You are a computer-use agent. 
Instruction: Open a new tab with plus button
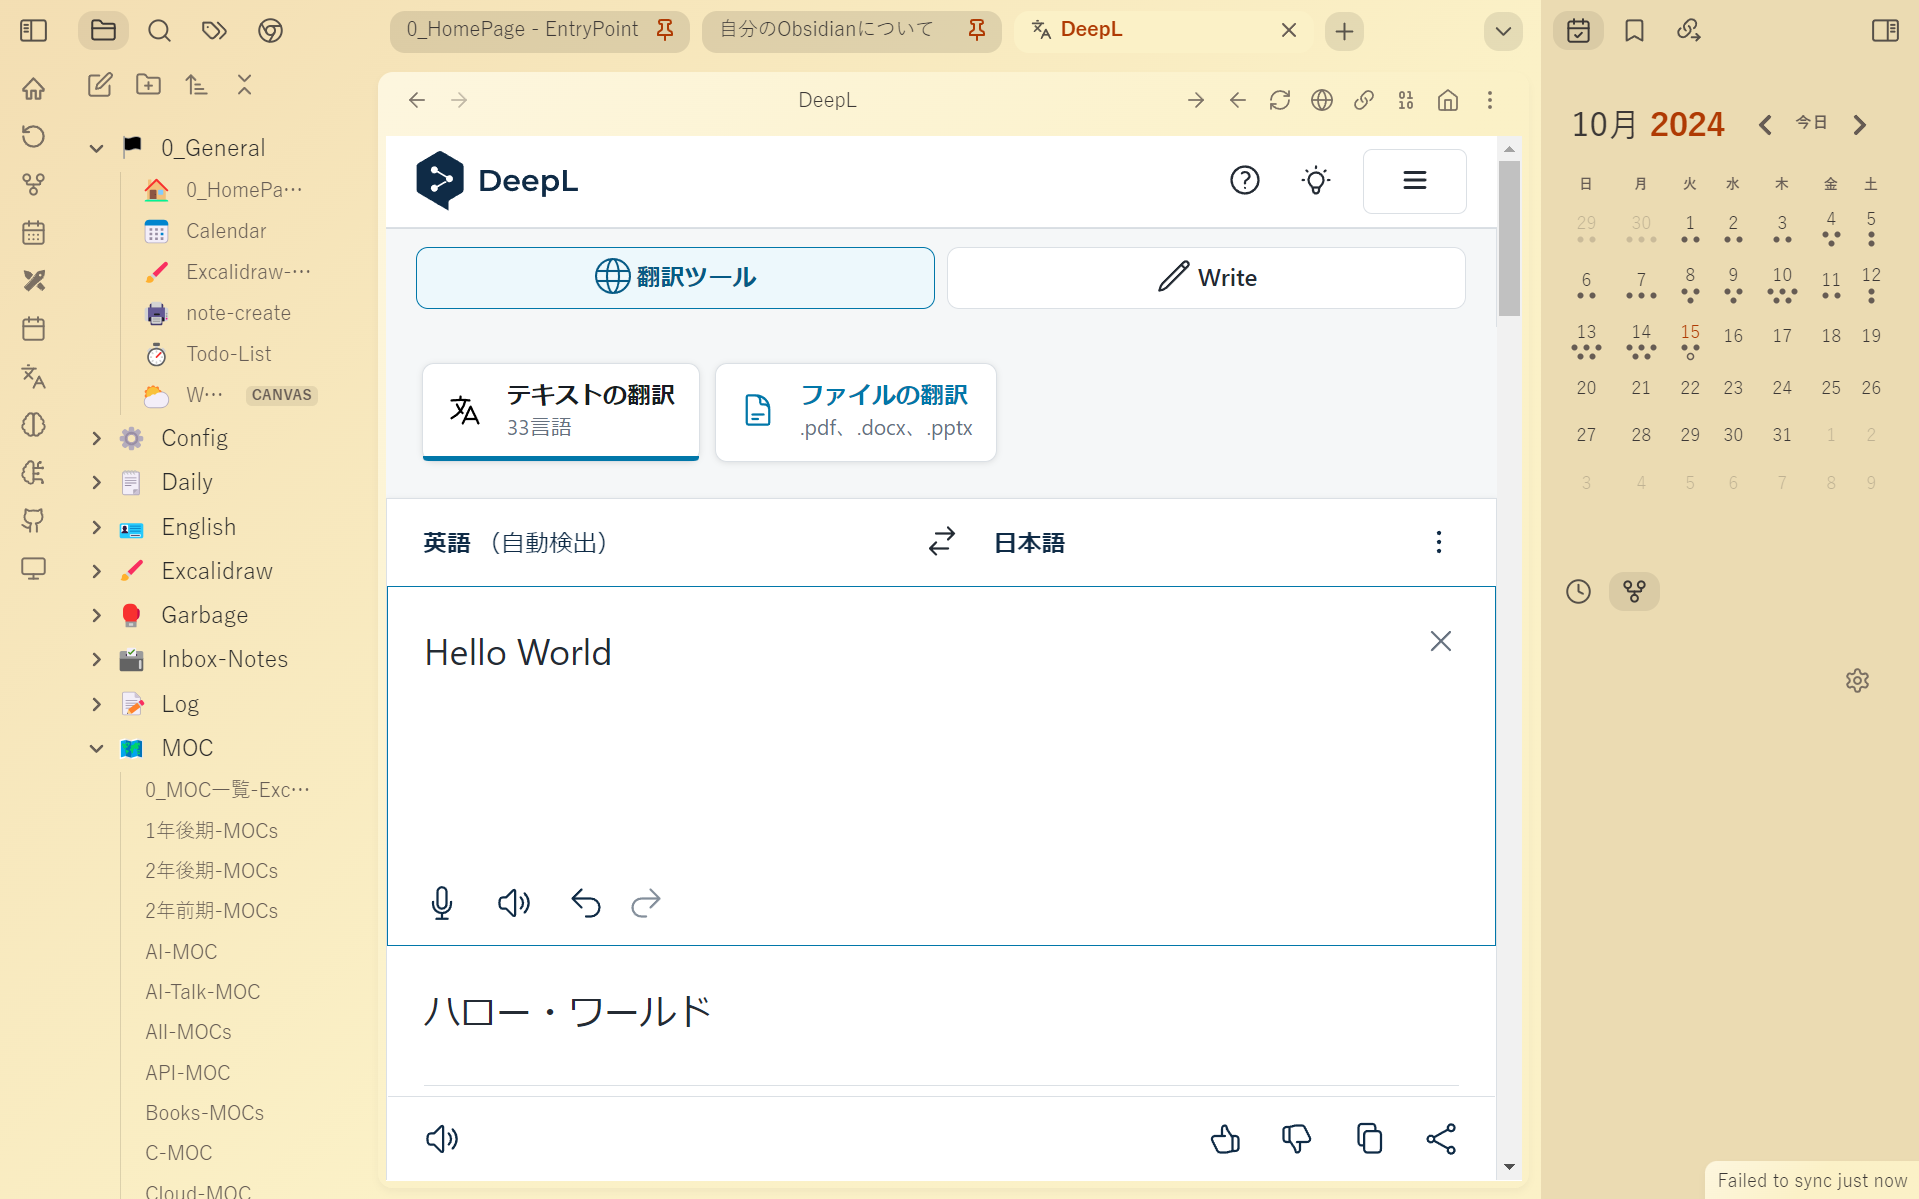[1344, 31]
